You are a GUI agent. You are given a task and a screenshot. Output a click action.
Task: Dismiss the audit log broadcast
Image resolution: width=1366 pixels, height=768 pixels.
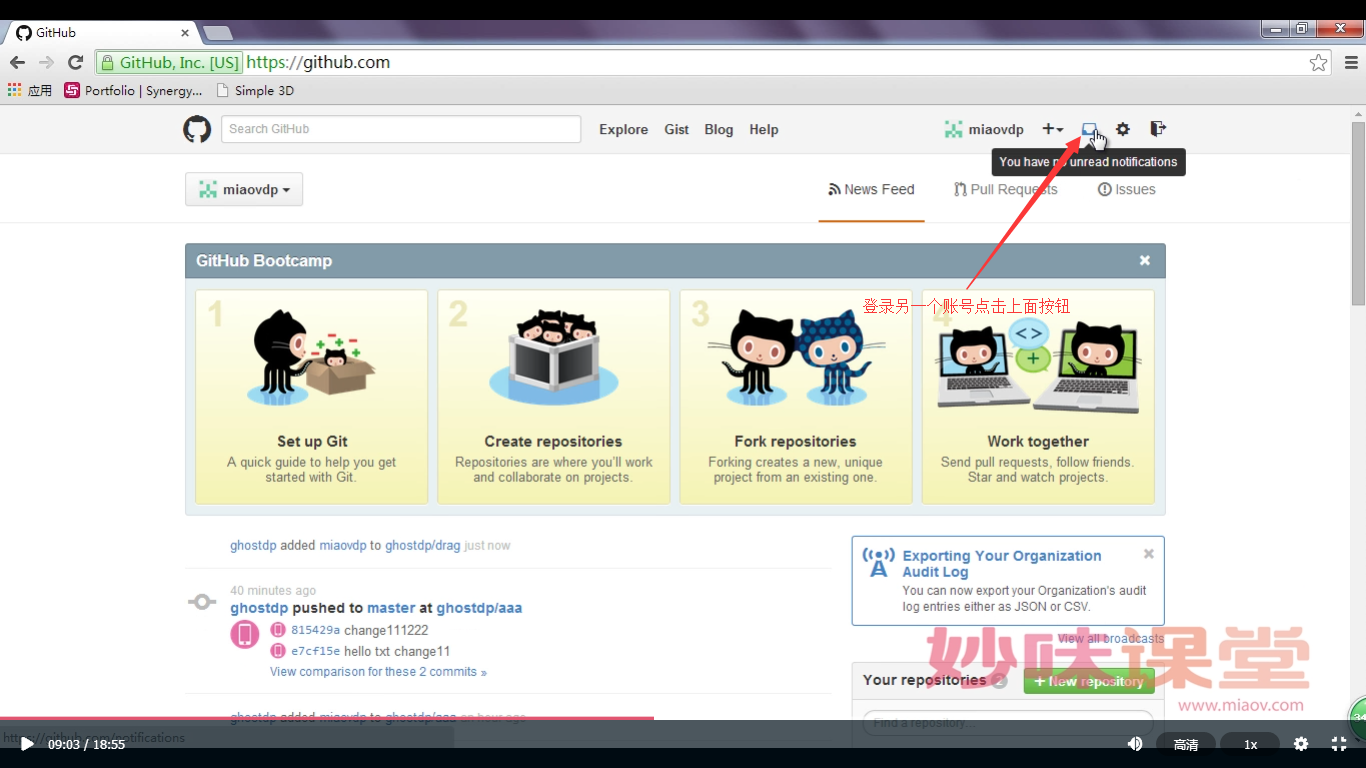point(1149,553)
